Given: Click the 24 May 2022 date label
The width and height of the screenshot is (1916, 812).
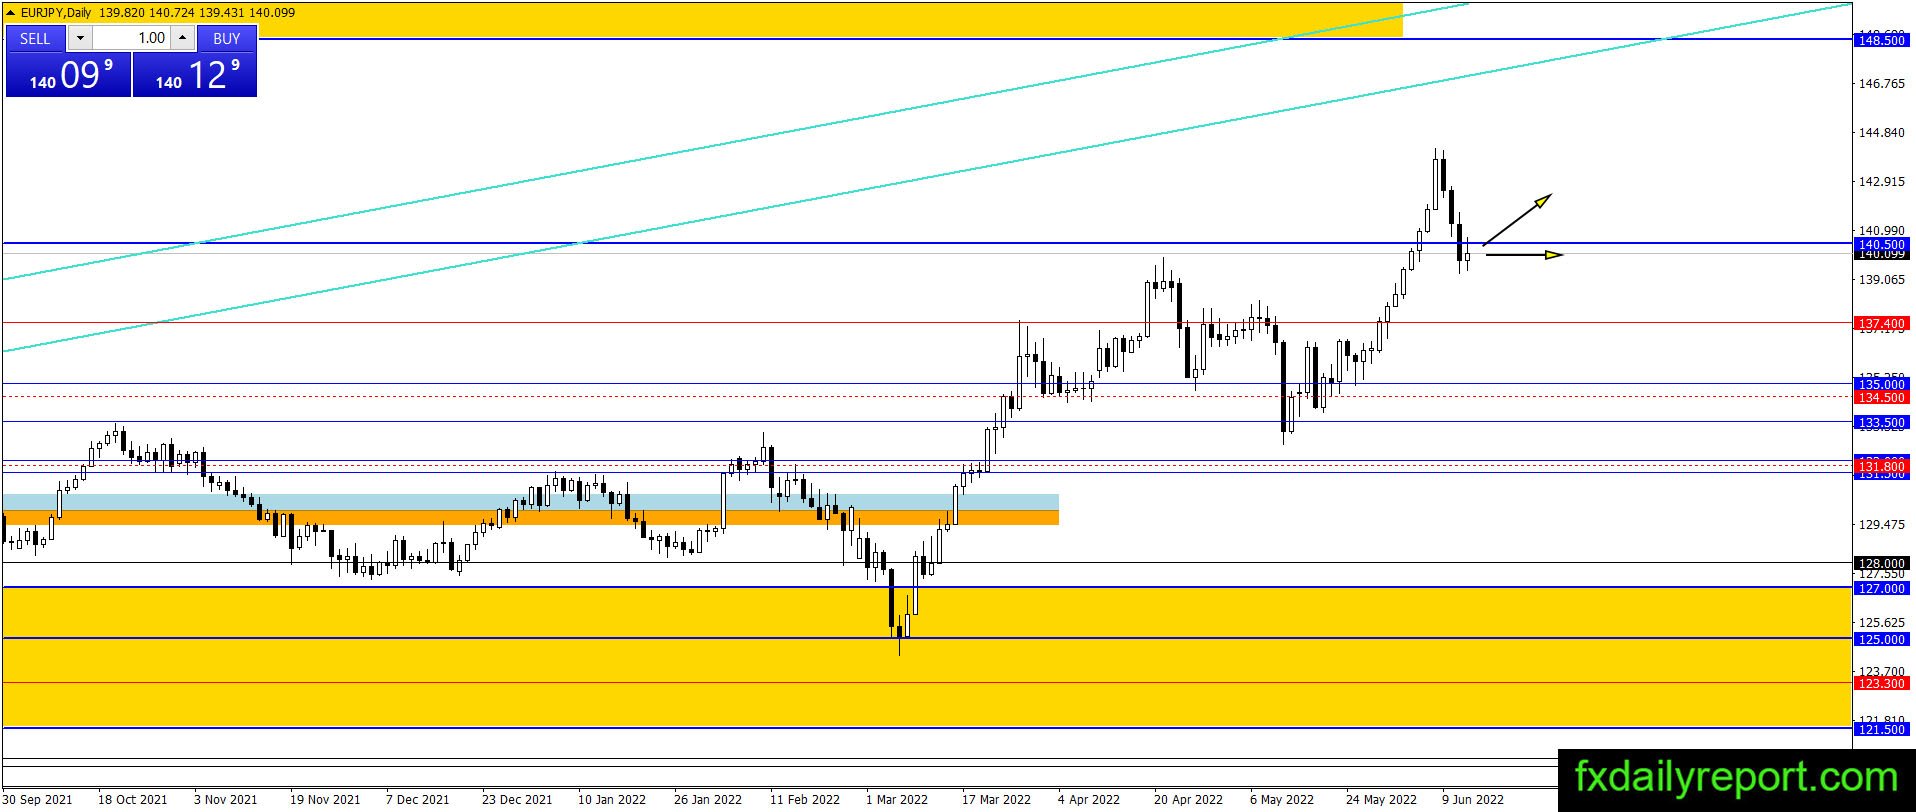Looking at the screenshot, I should click(1381, 799).
